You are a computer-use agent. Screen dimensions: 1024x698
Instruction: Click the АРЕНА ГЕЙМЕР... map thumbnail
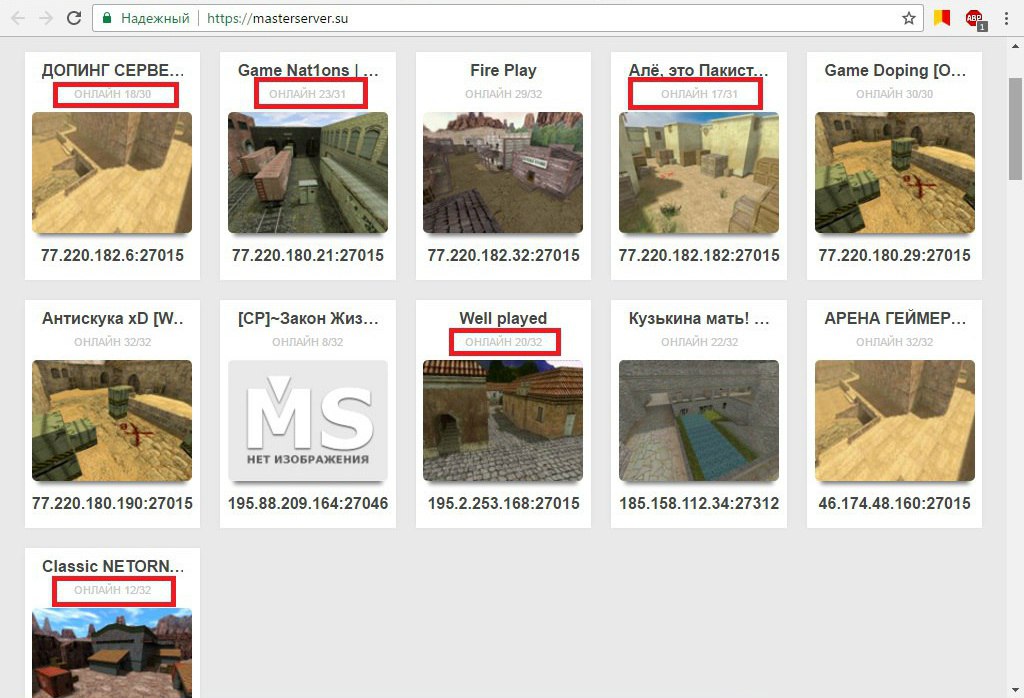pyautogui.click(x=895, y=420)
